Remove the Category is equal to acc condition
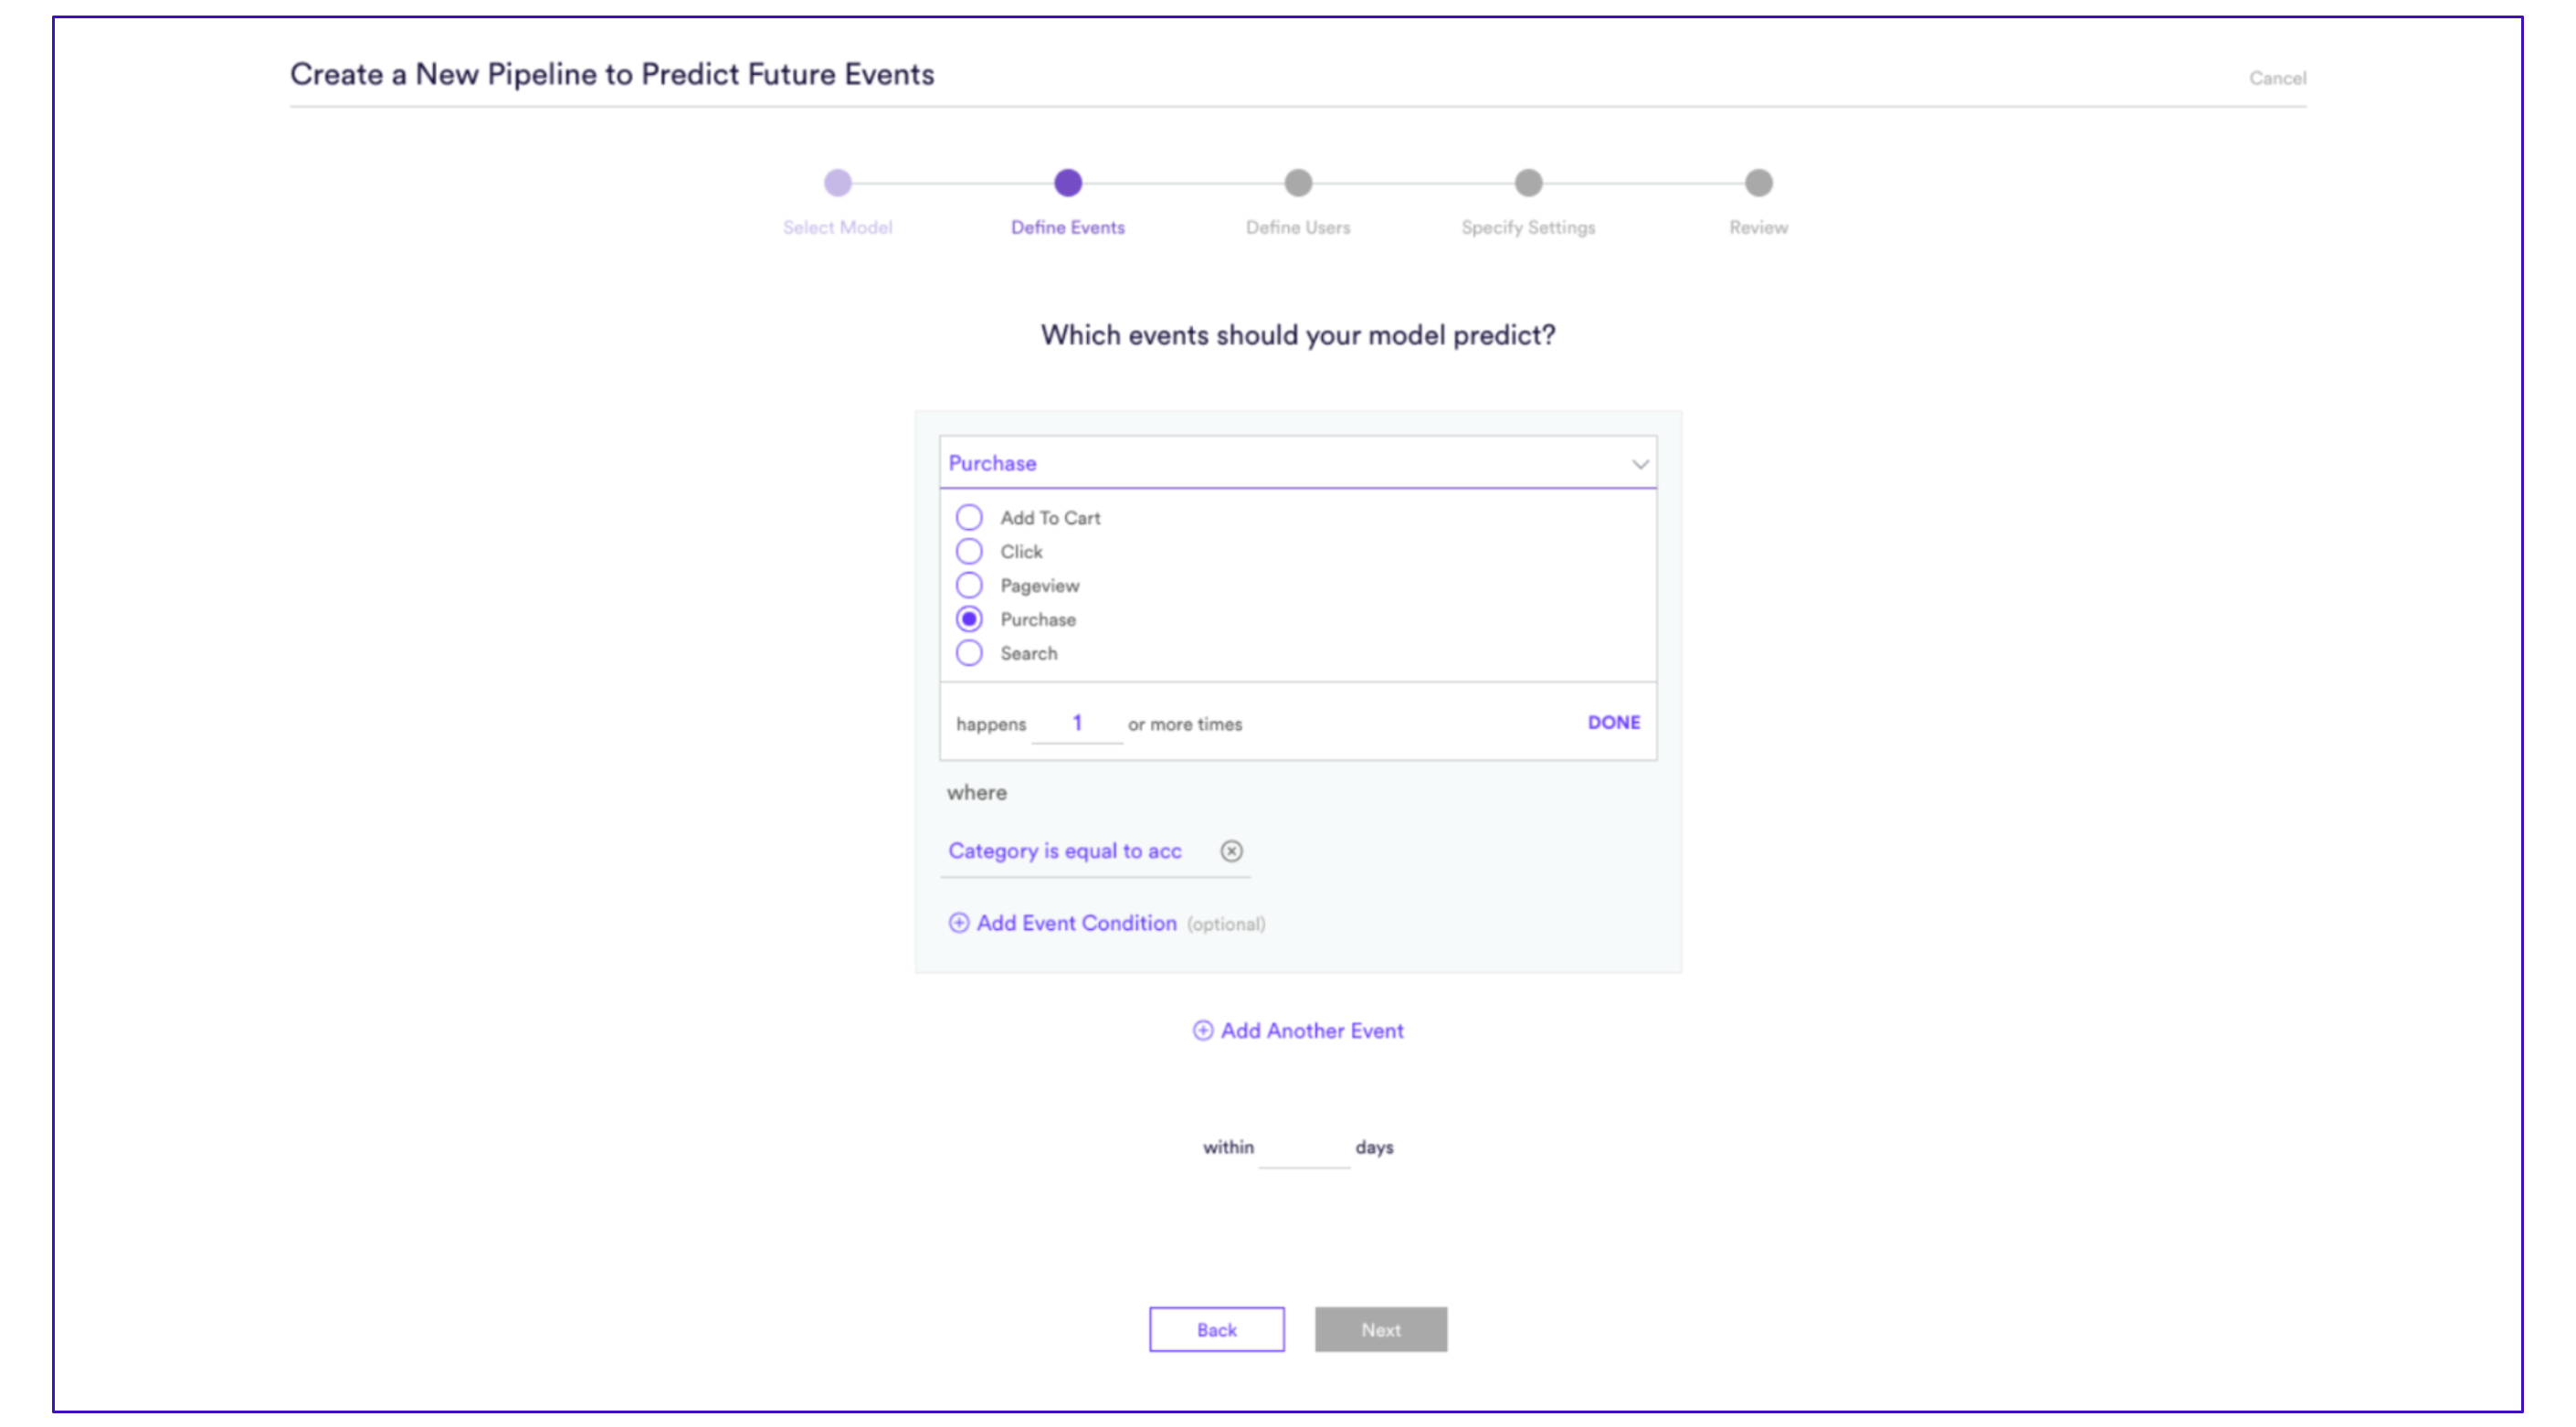Image resolution: width=2576 pixels, height=1427 pixels. point(1231,851)
